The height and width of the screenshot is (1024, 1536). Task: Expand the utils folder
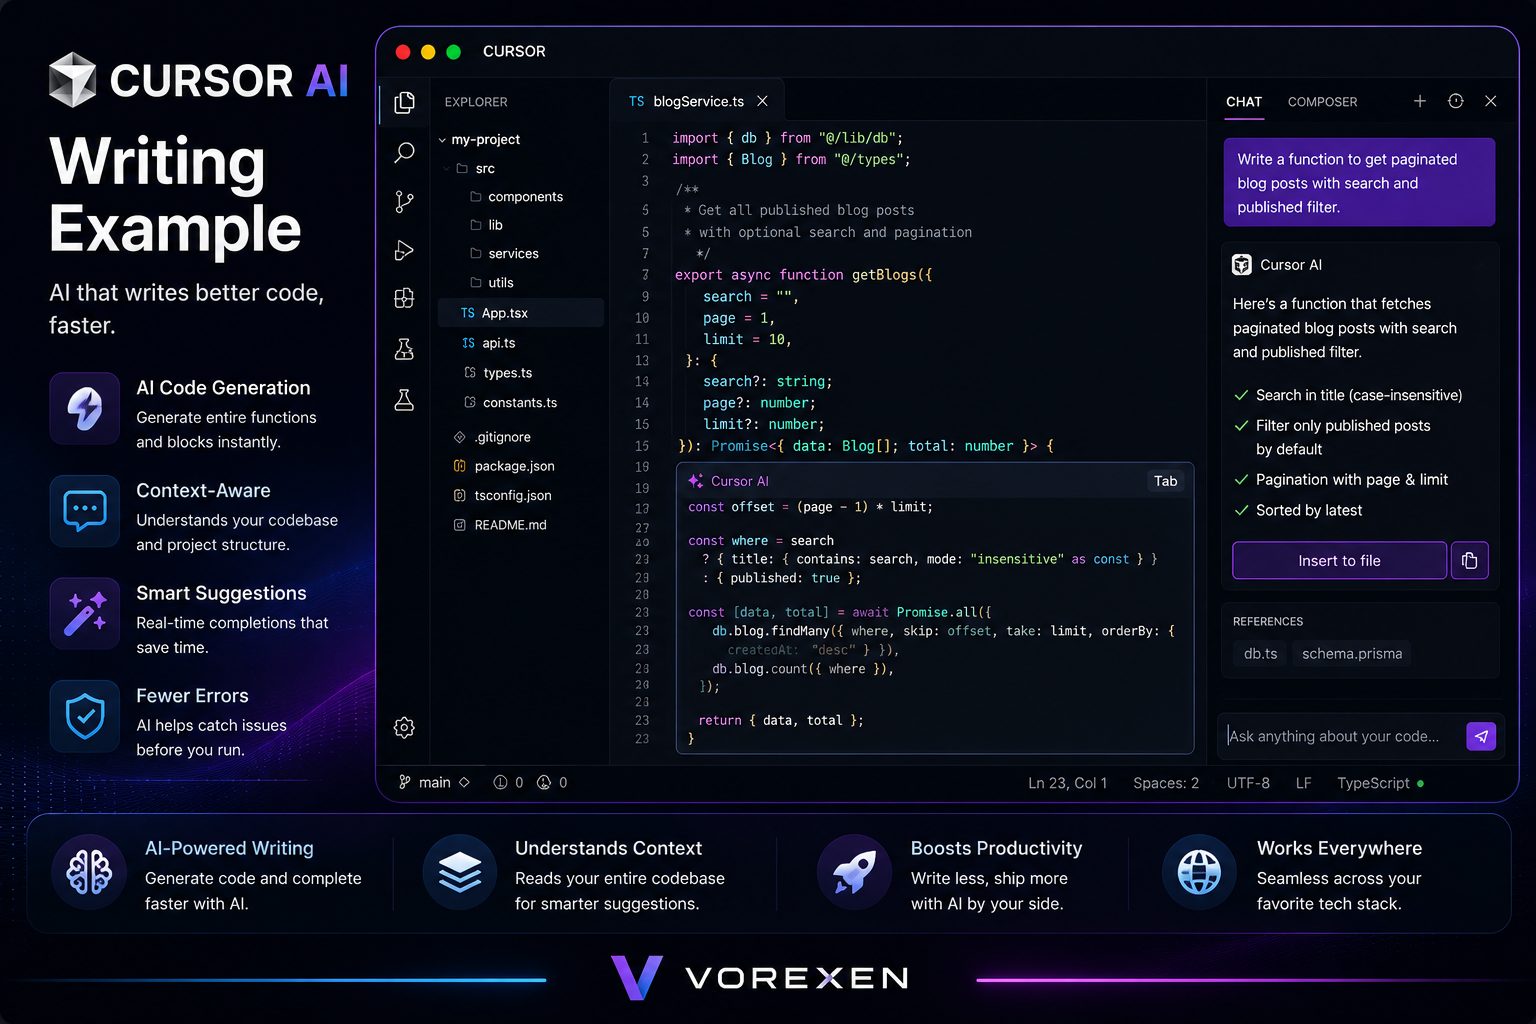492,283
